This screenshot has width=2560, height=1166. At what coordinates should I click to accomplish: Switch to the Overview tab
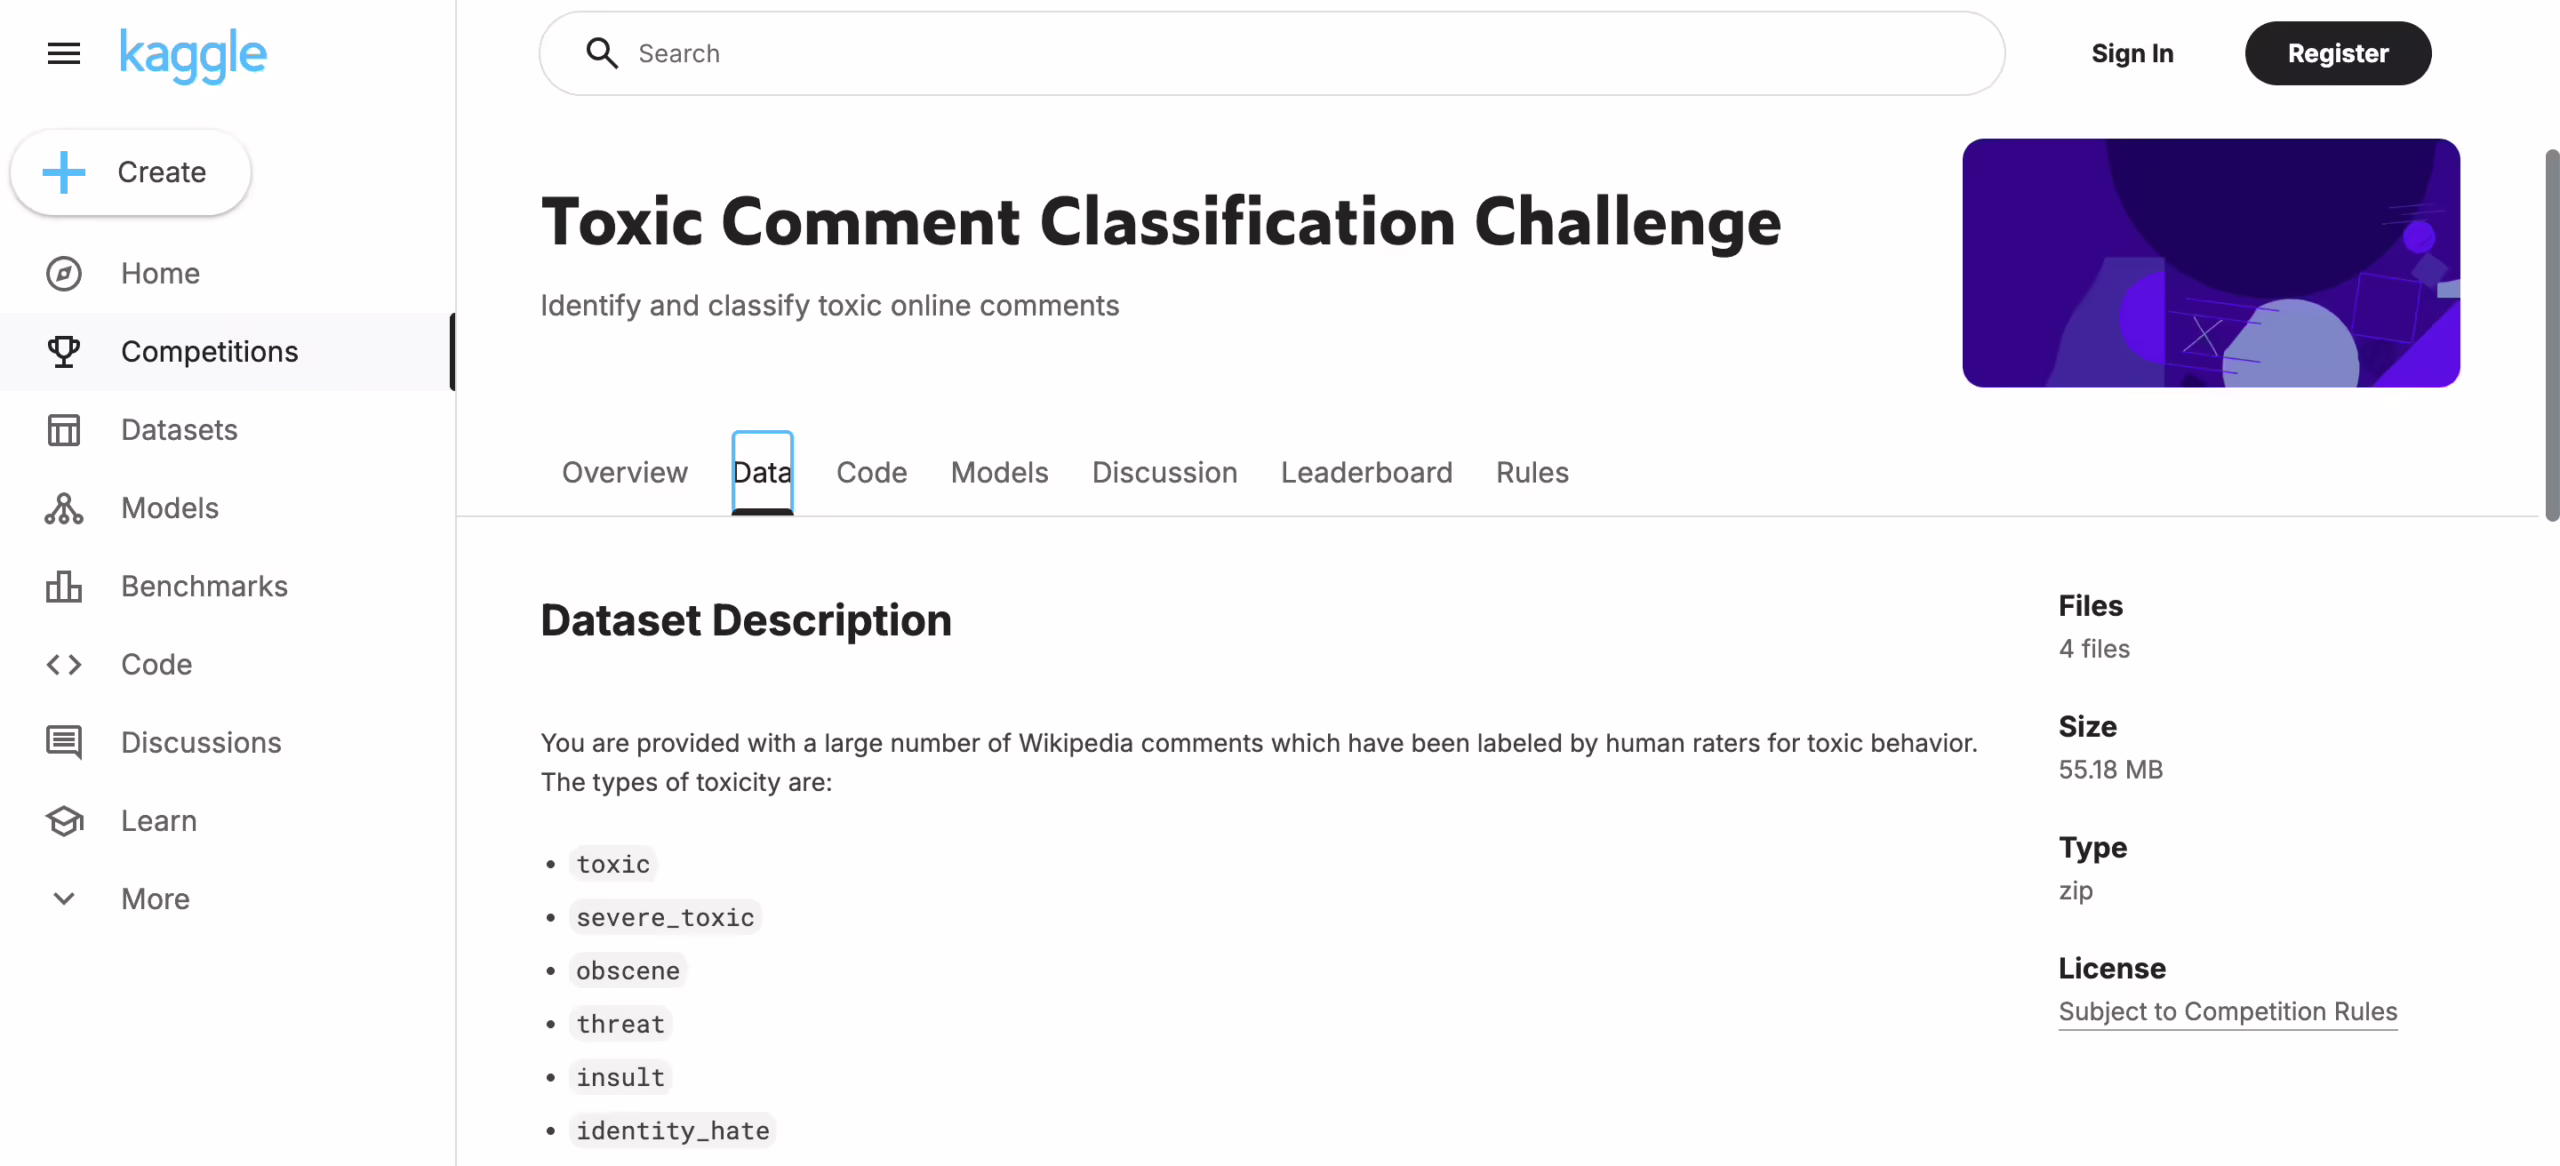[x=624, y=472]
